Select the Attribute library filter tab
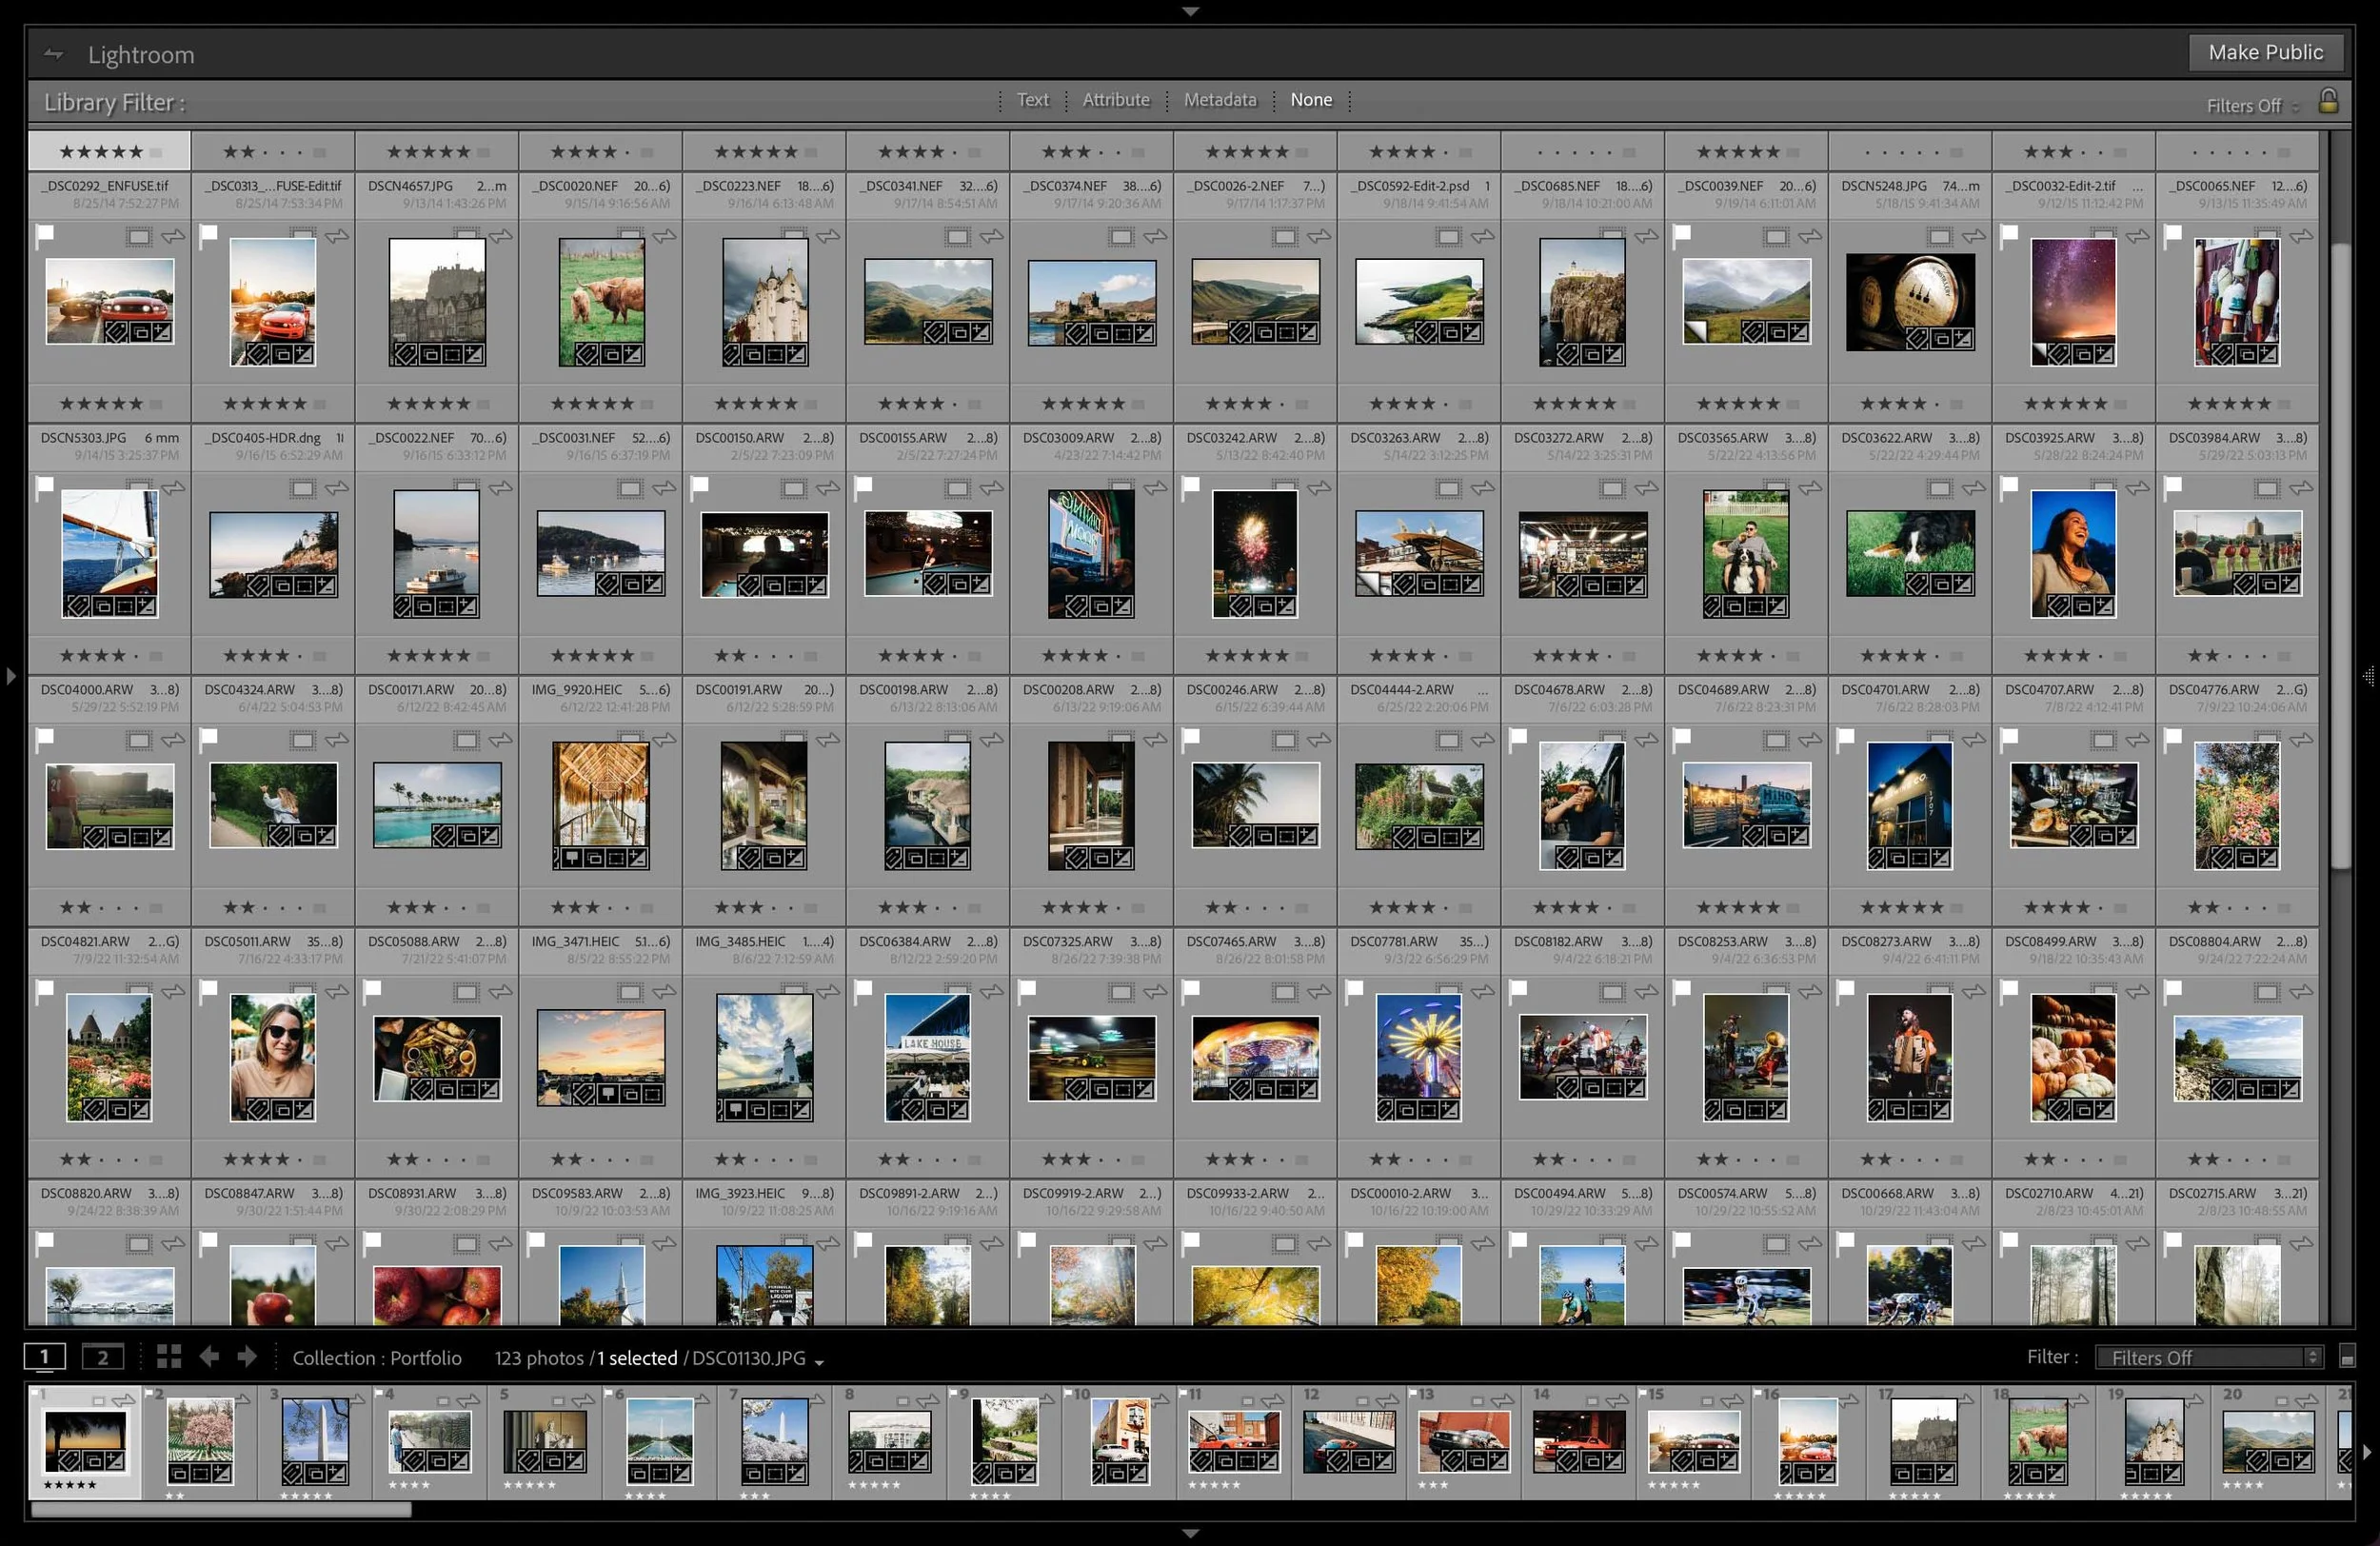Screen dimensions: 2380x1546 (1116, 100)
